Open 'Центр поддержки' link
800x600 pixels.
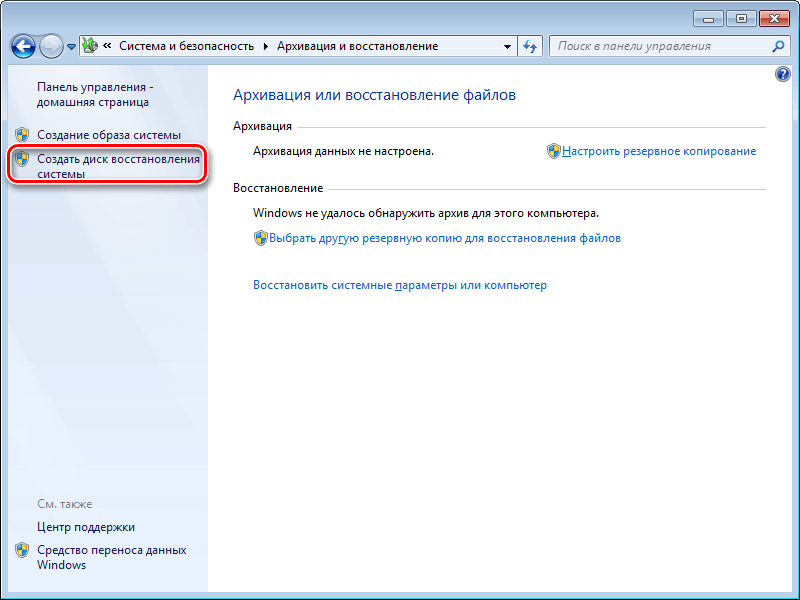(x=86, y=527)
